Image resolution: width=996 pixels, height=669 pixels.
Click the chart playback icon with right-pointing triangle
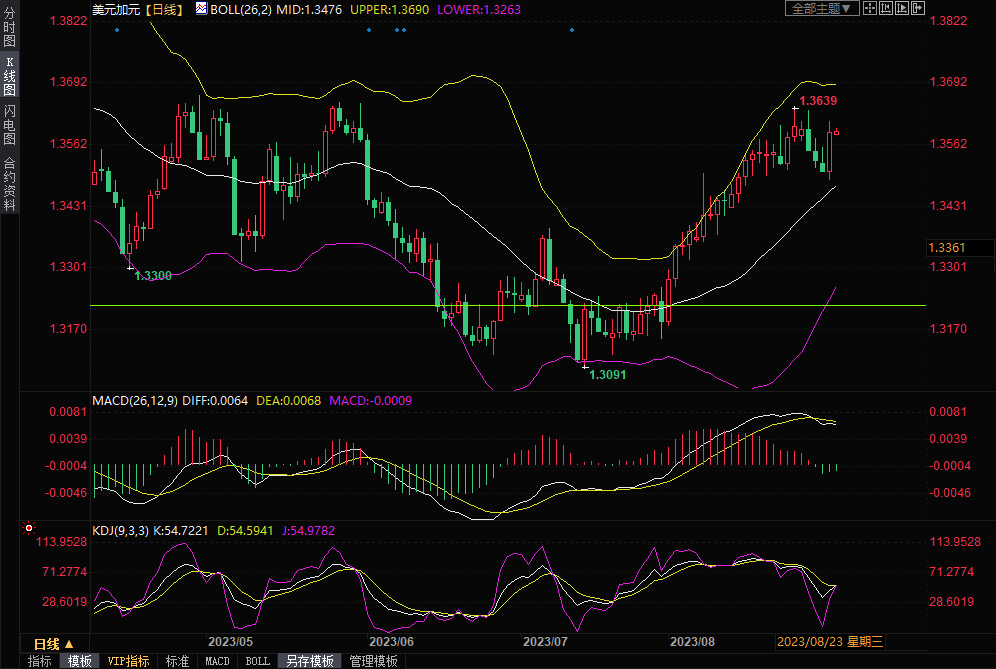tap(902, 8)
